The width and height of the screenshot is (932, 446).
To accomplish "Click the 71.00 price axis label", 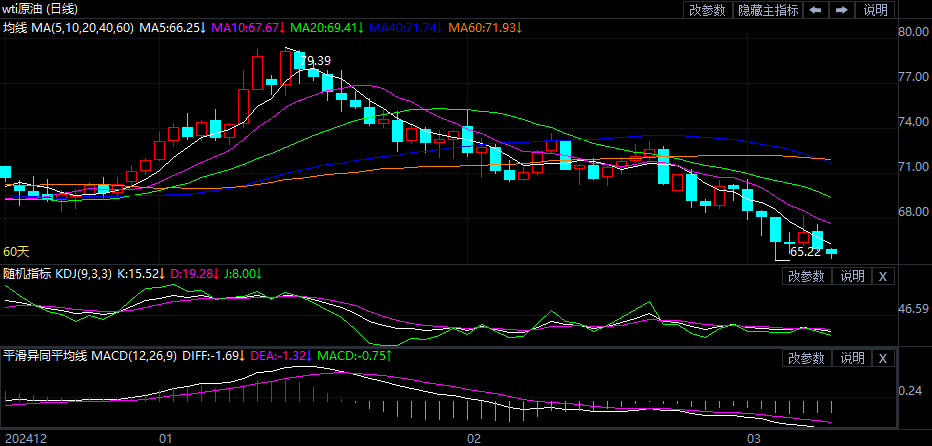I will pos(914,167).
